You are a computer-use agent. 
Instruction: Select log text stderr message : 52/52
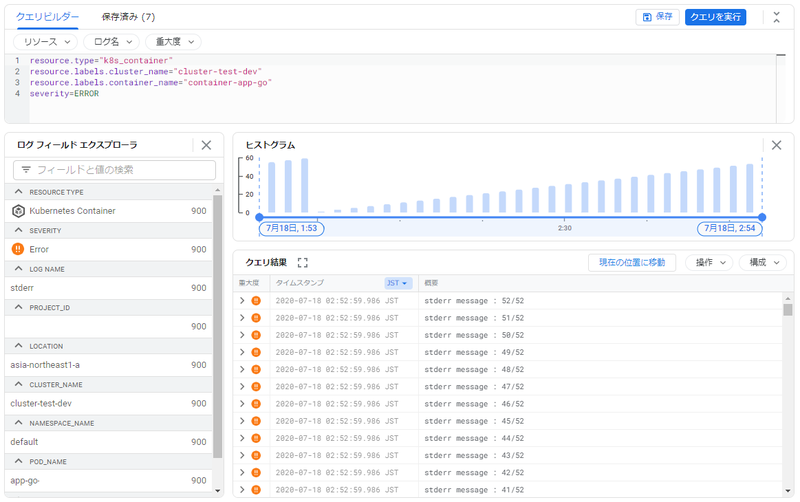coord(474,301)
